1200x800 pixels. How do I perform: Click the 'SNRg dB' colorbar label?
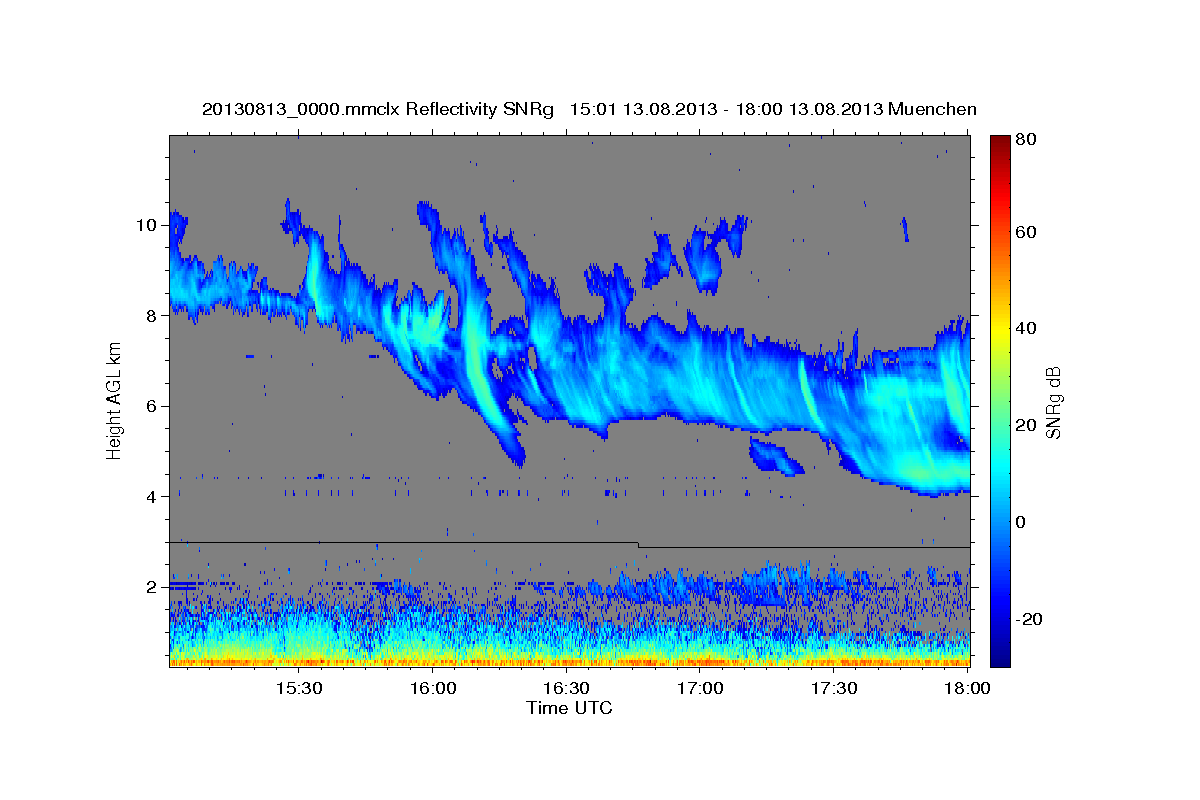pos(1053,402)
